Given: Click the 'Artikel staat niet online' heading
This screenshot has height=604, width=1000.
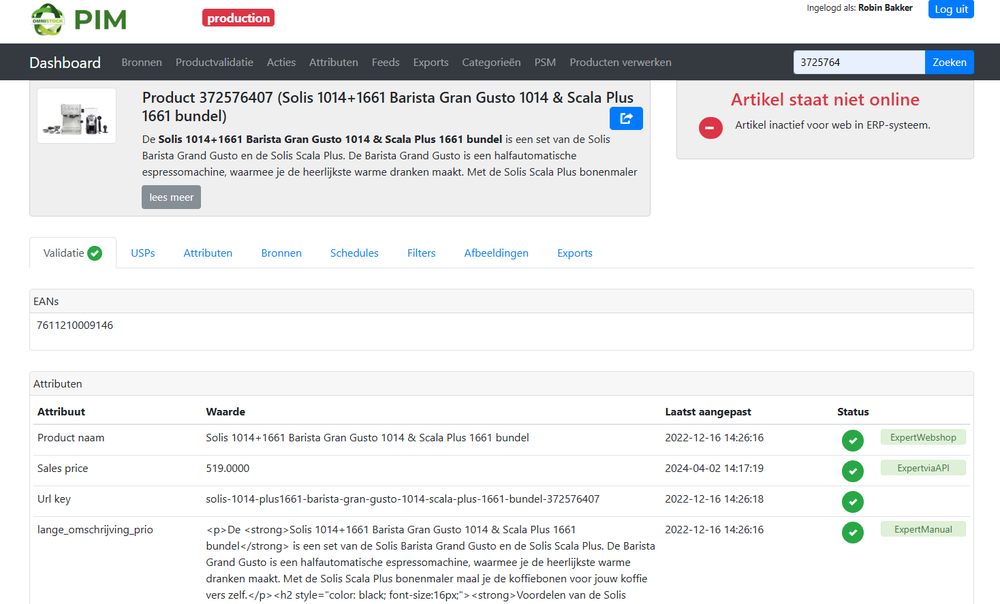Looking at the screenshot, I should click(825, 99).
